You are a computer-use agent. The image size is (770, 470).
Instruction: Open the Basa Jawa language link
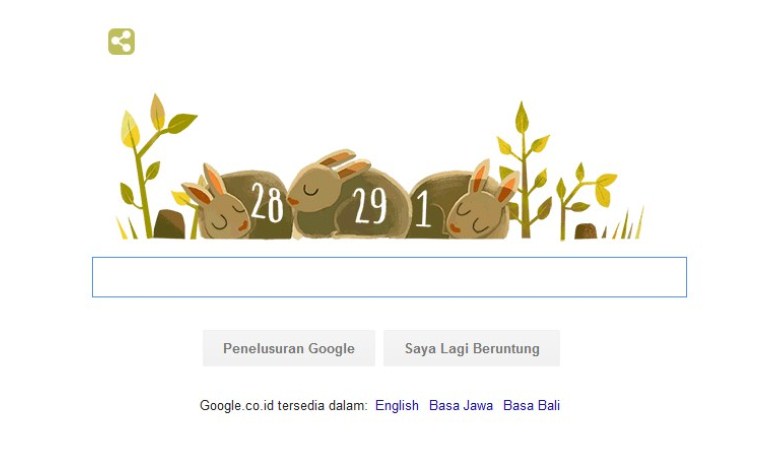point(461,405)
